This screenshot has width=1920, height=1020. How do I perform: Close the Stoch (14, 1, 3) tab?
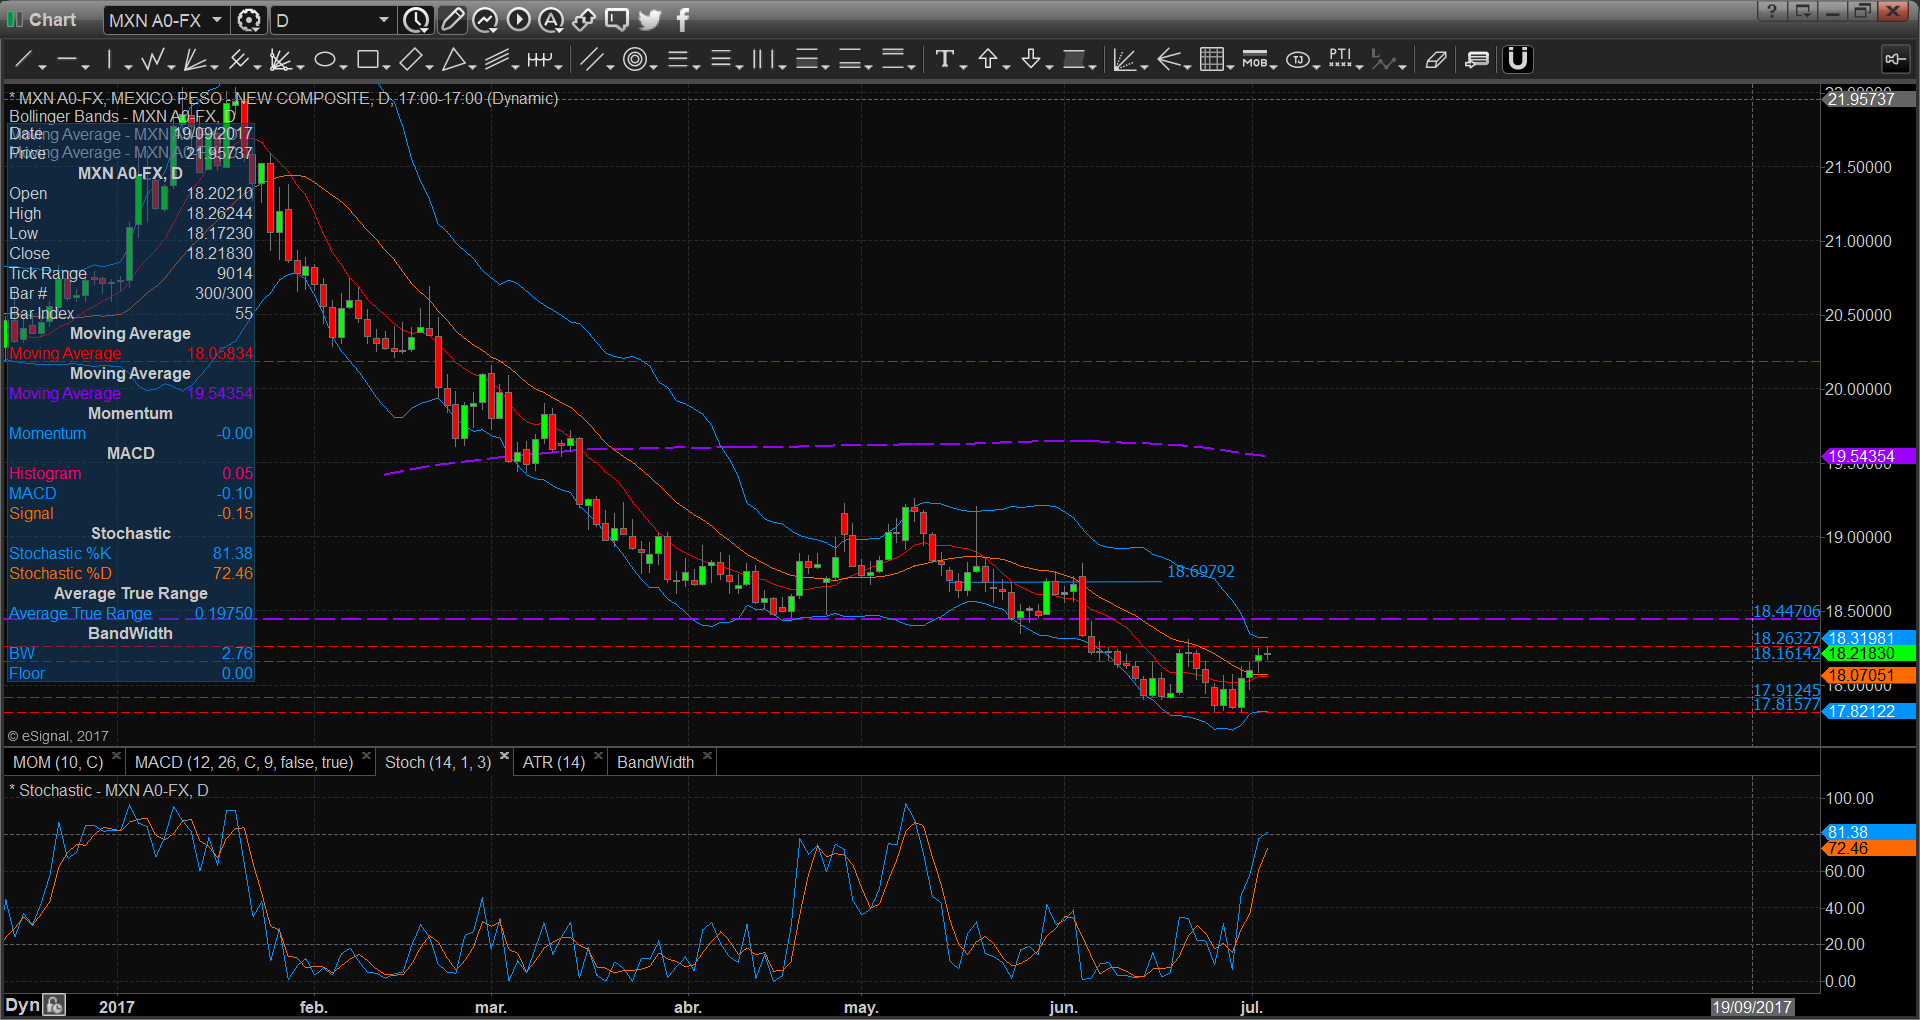coord(505,756)
